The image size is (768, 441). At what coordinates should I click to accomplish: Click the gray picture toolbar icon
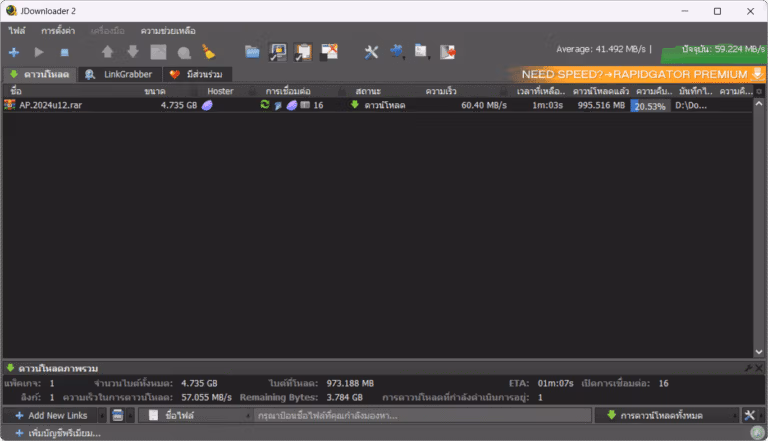click(158, 52)
